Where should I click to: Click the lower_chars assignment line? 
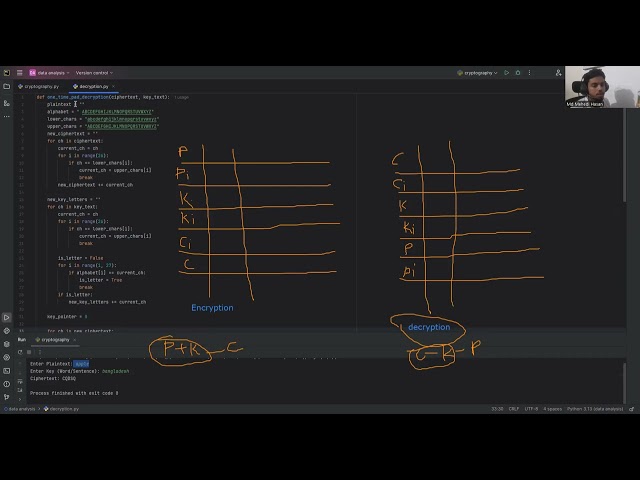pyautogui.click(x=103, y=119)
